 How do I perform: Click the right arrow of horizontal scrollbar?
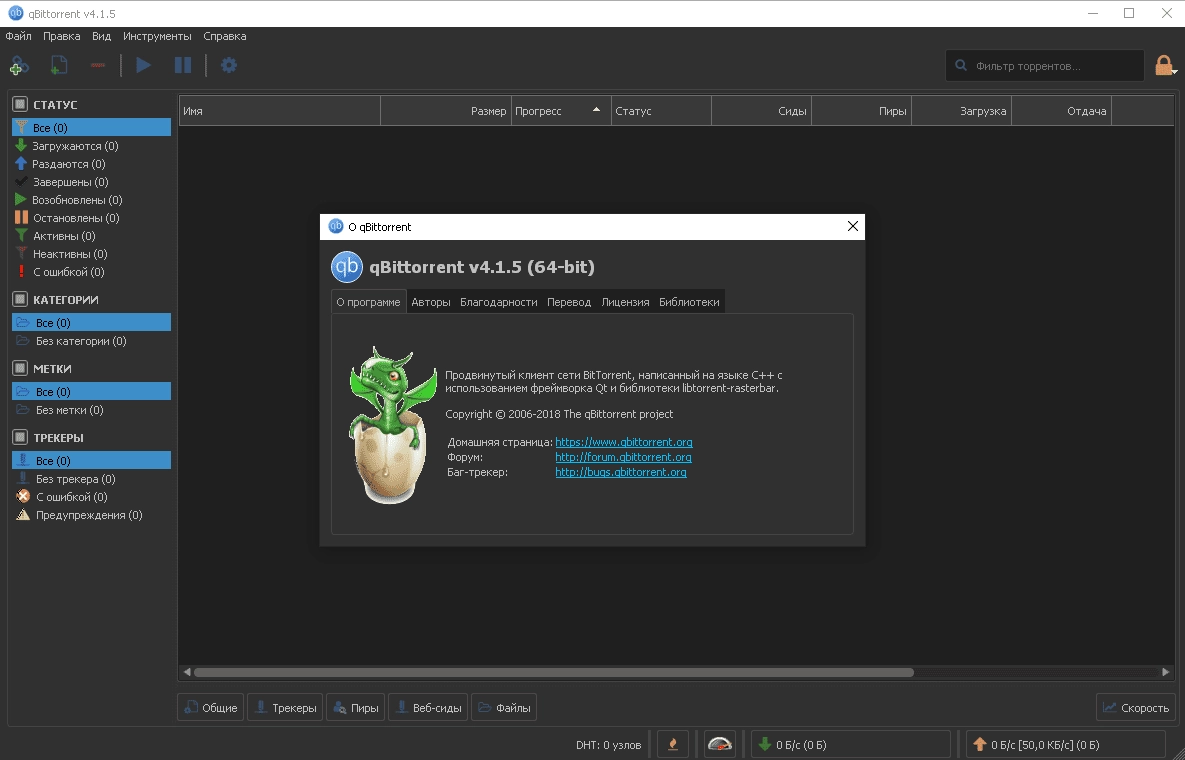coord(1165,672)
